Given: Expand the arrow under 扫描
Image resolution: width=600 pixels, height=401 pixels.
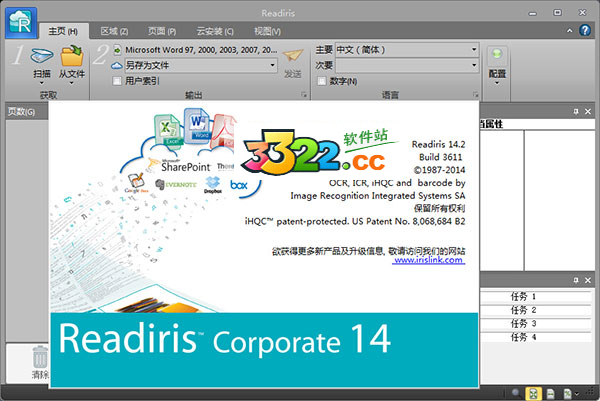Looking at the screenshot, I should tap(42, 83).
